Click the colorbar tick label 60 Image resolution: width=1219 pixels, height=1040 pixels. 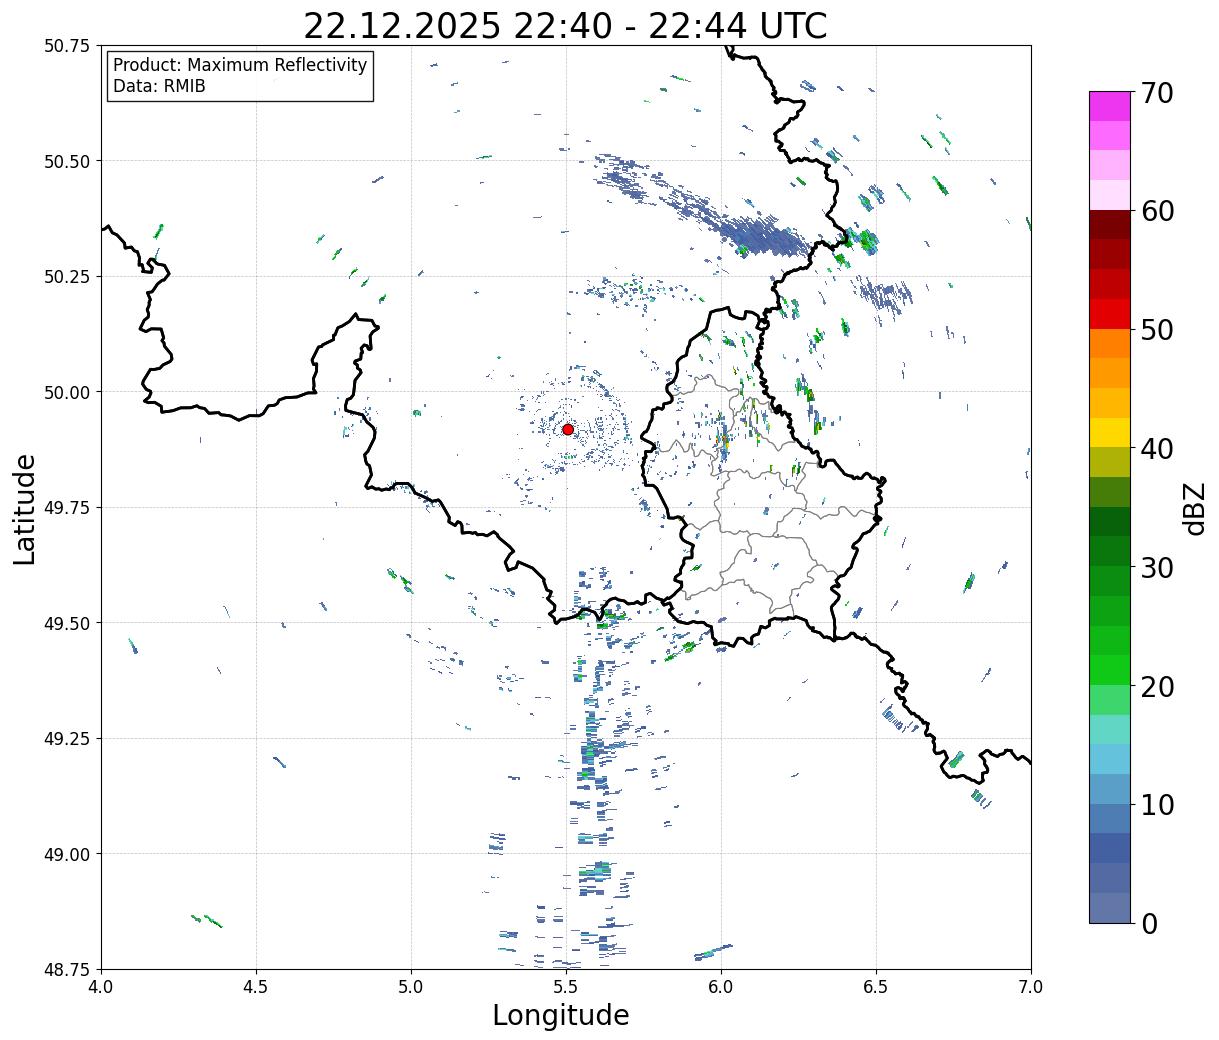click(x=1157, y=211)
